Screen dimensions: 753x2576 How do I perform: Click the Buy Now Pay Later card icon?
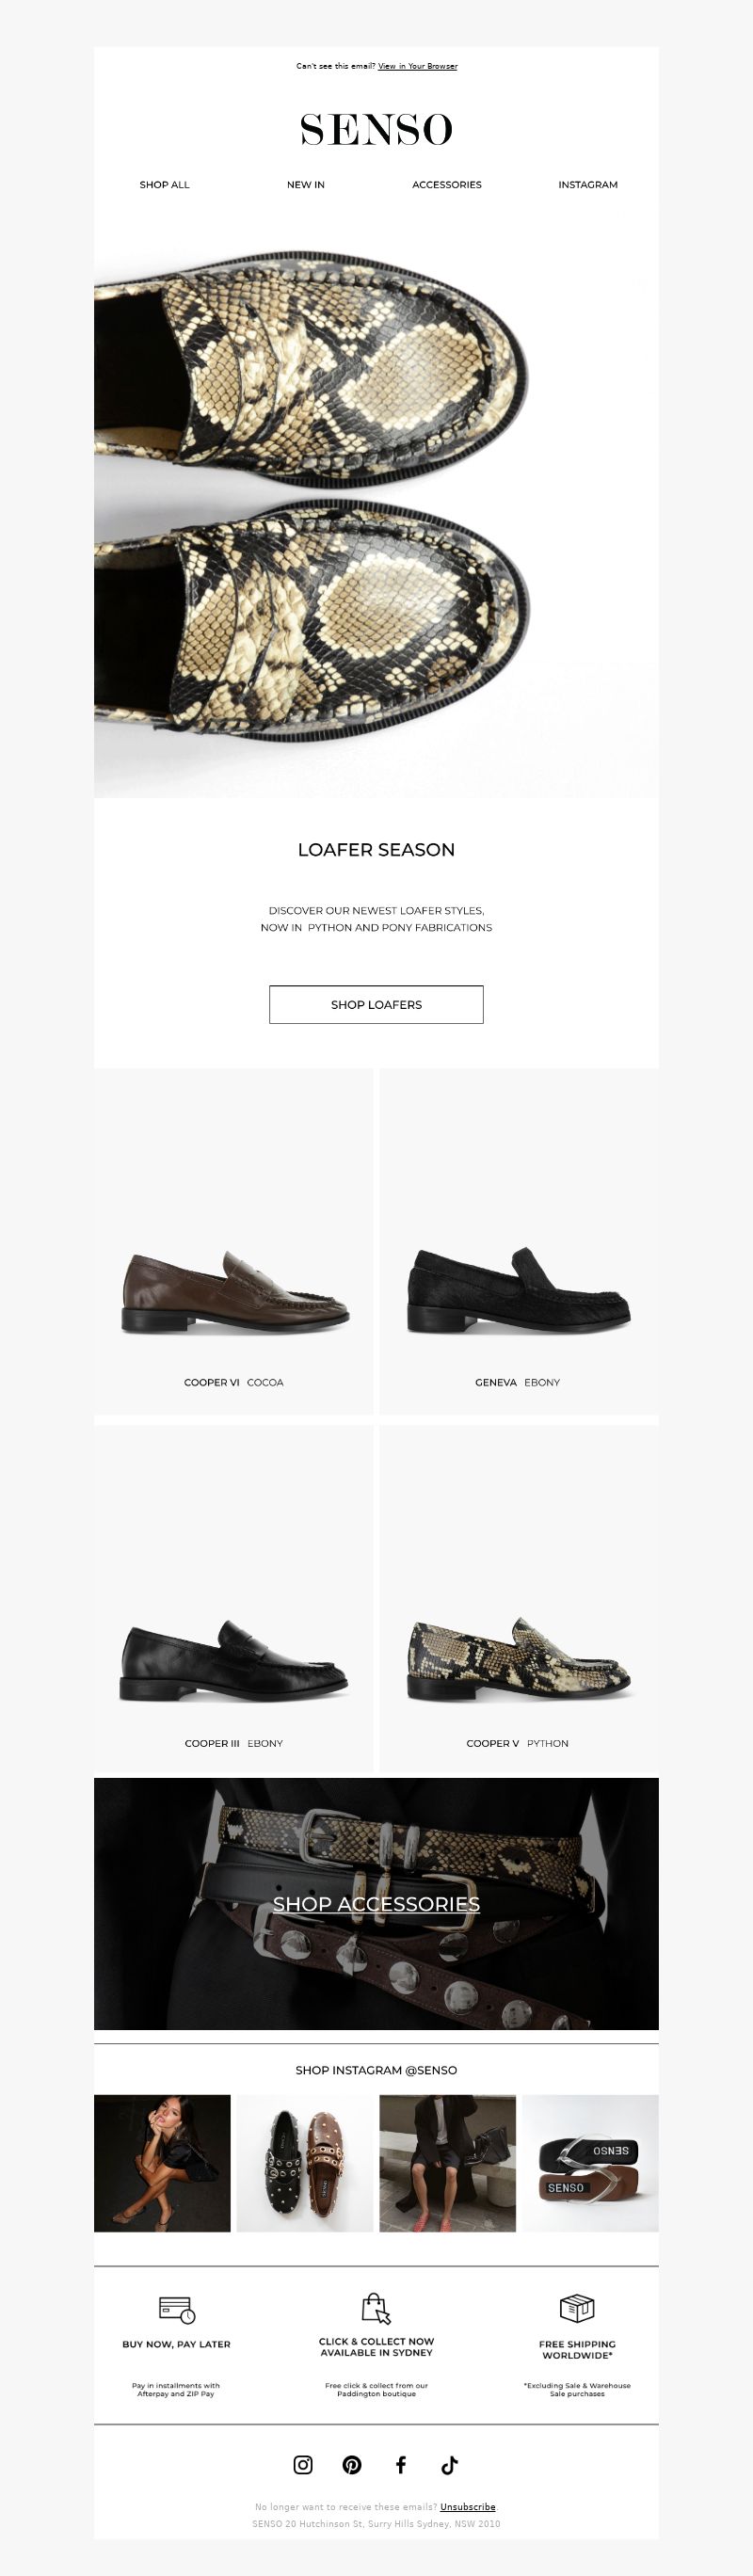click(177, 2309)
